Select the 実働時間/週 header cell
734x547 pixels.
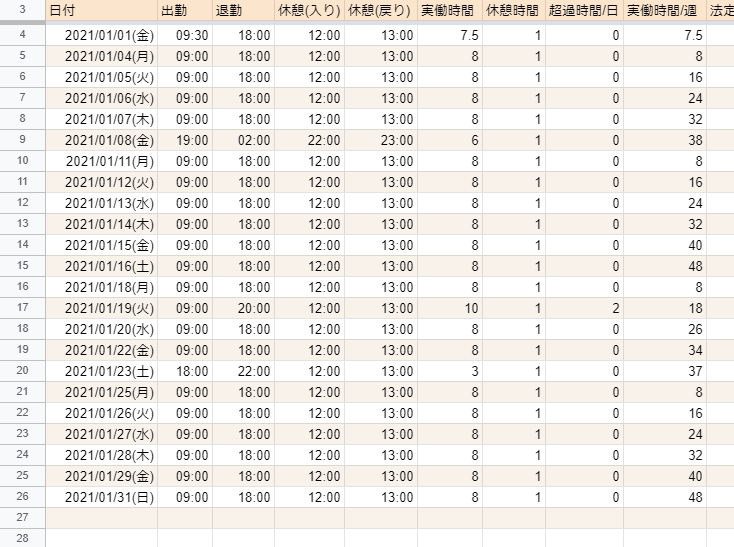point(665,10)
